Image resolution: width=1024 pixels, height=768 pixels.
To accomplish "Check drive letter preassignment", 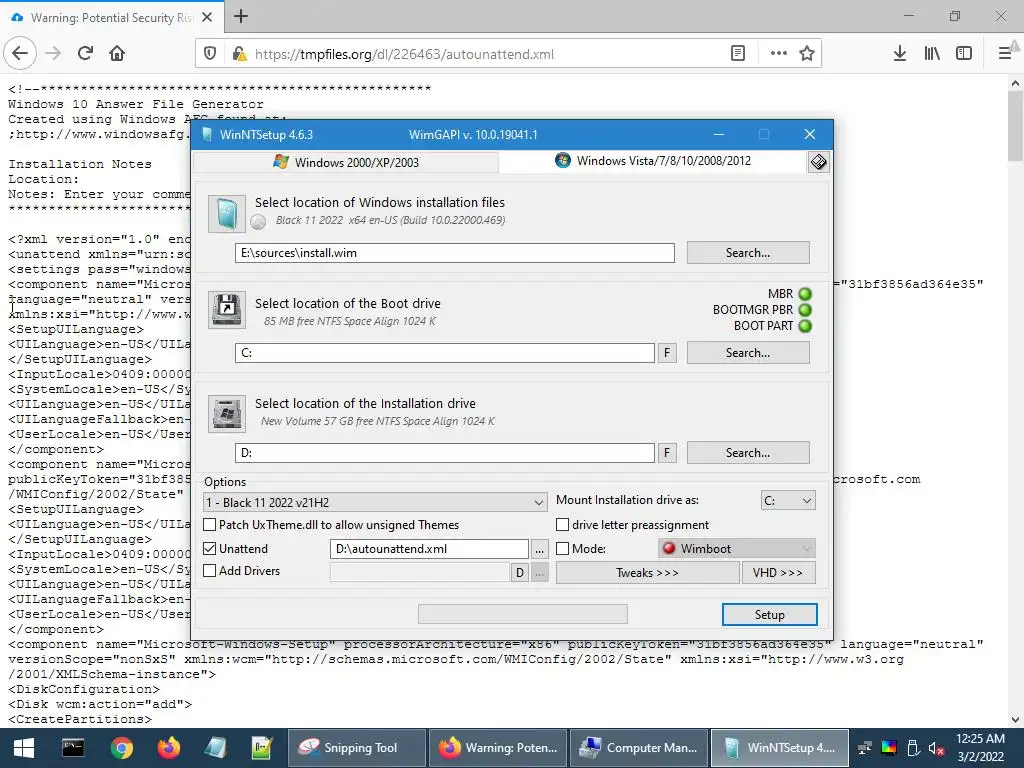I will coord(562,524).
